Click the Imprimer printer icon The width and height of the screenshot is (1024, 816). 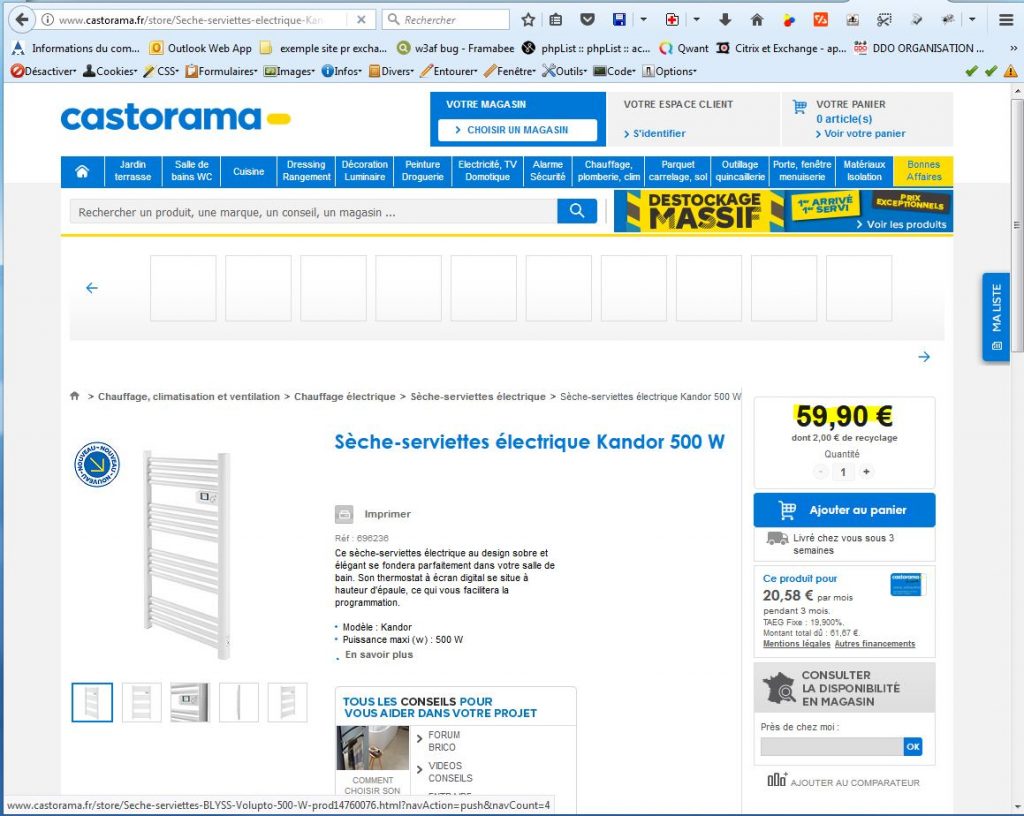[344, 514]
